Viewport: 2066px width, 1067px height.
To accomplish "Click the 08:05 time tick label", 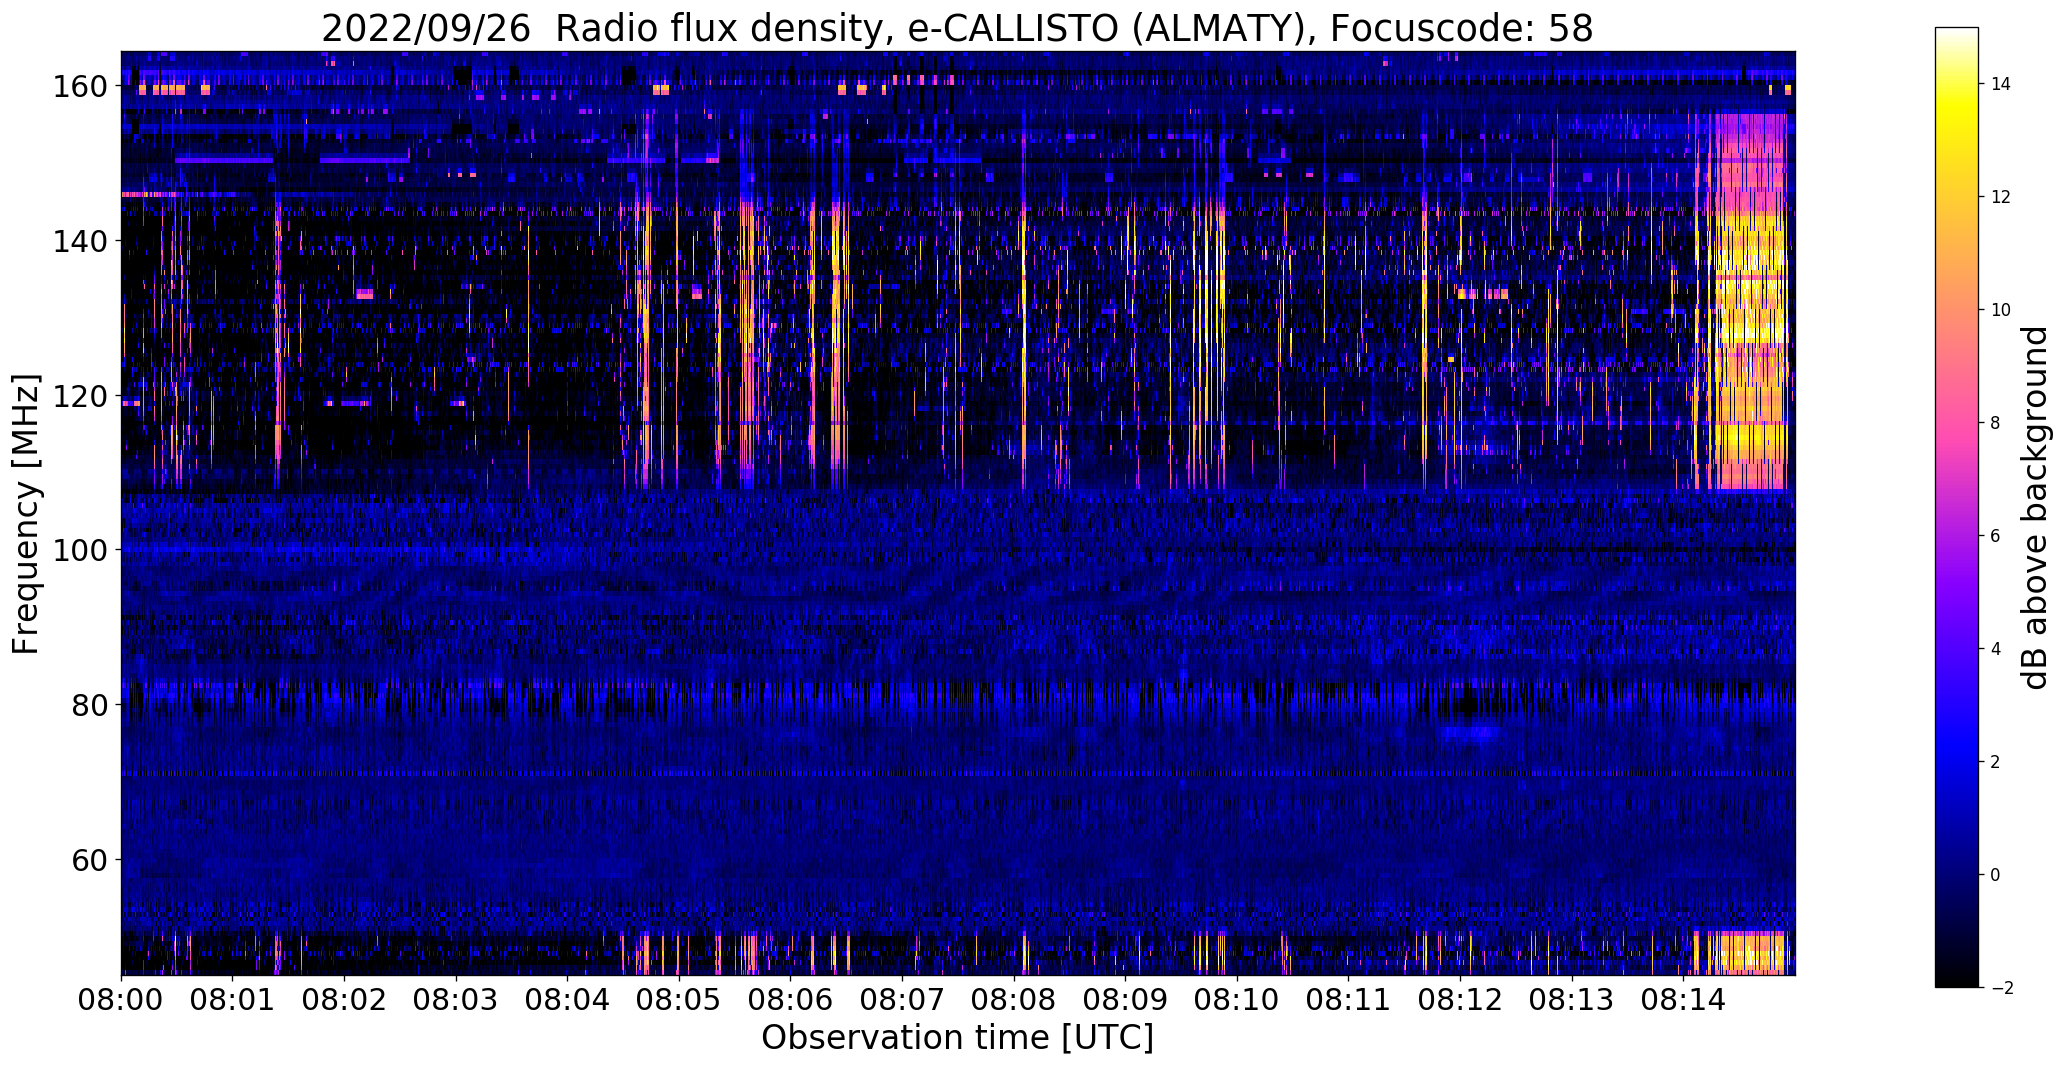I will coord(679,1000).
